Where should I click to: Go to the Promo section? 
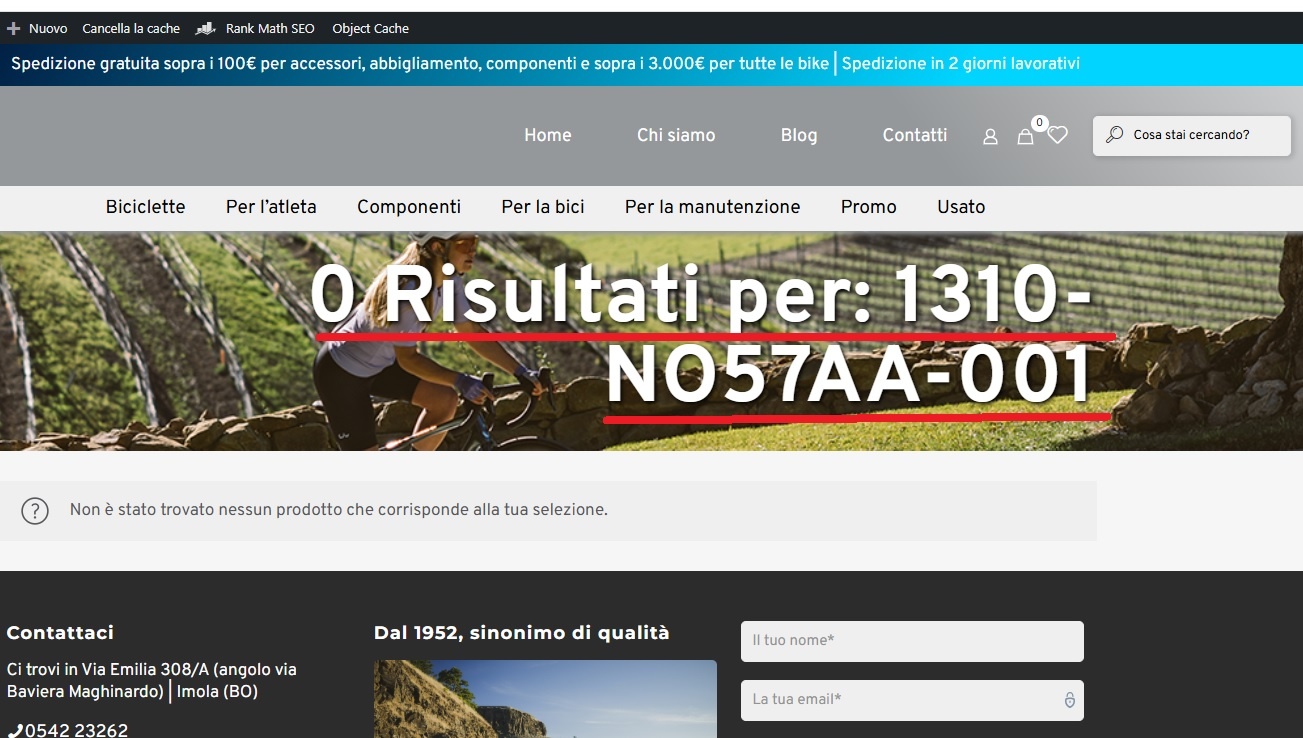pyautogui.click(x=868, y=207)
